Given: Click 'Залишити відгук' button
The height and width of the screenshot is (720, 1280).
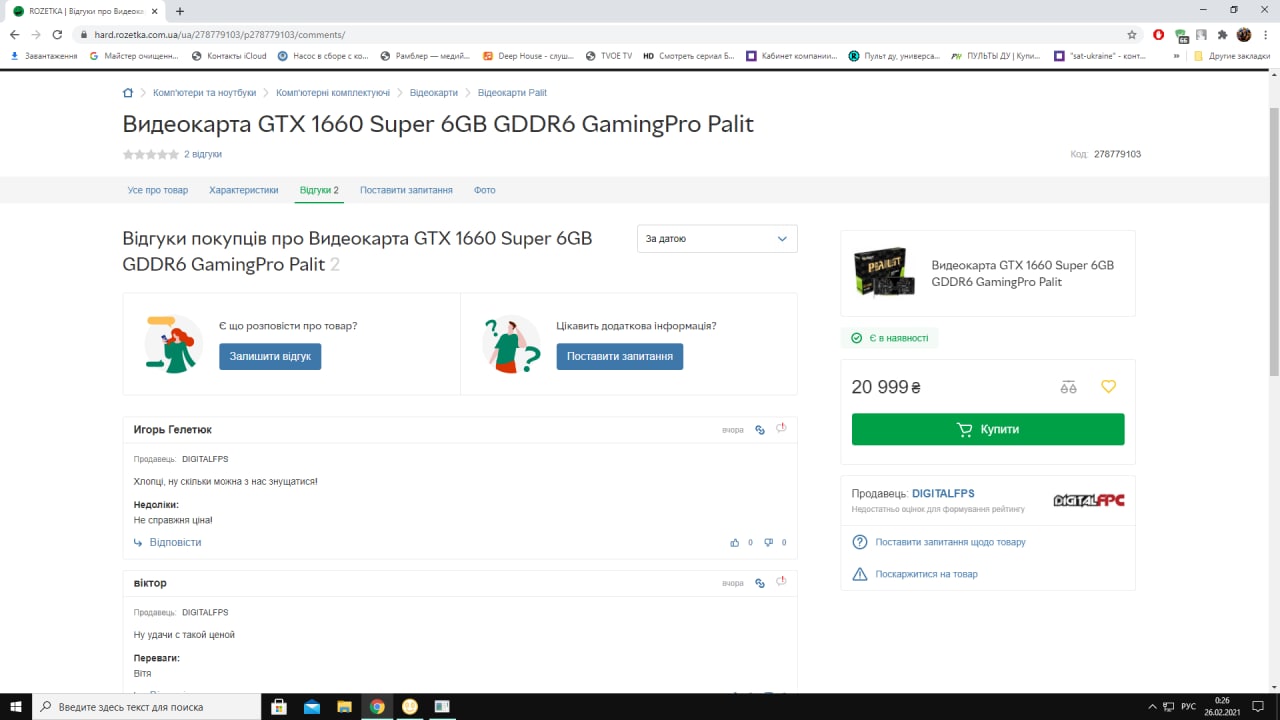Looking at the screenshot, I should coord(270,356).
